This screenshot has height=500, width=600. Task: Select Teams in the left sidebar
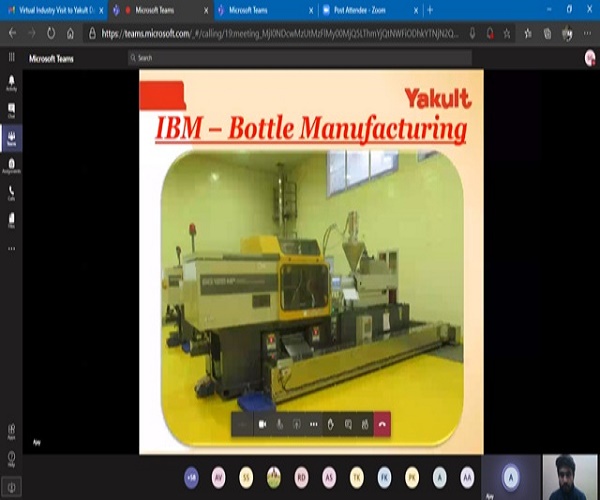(11, 138)
